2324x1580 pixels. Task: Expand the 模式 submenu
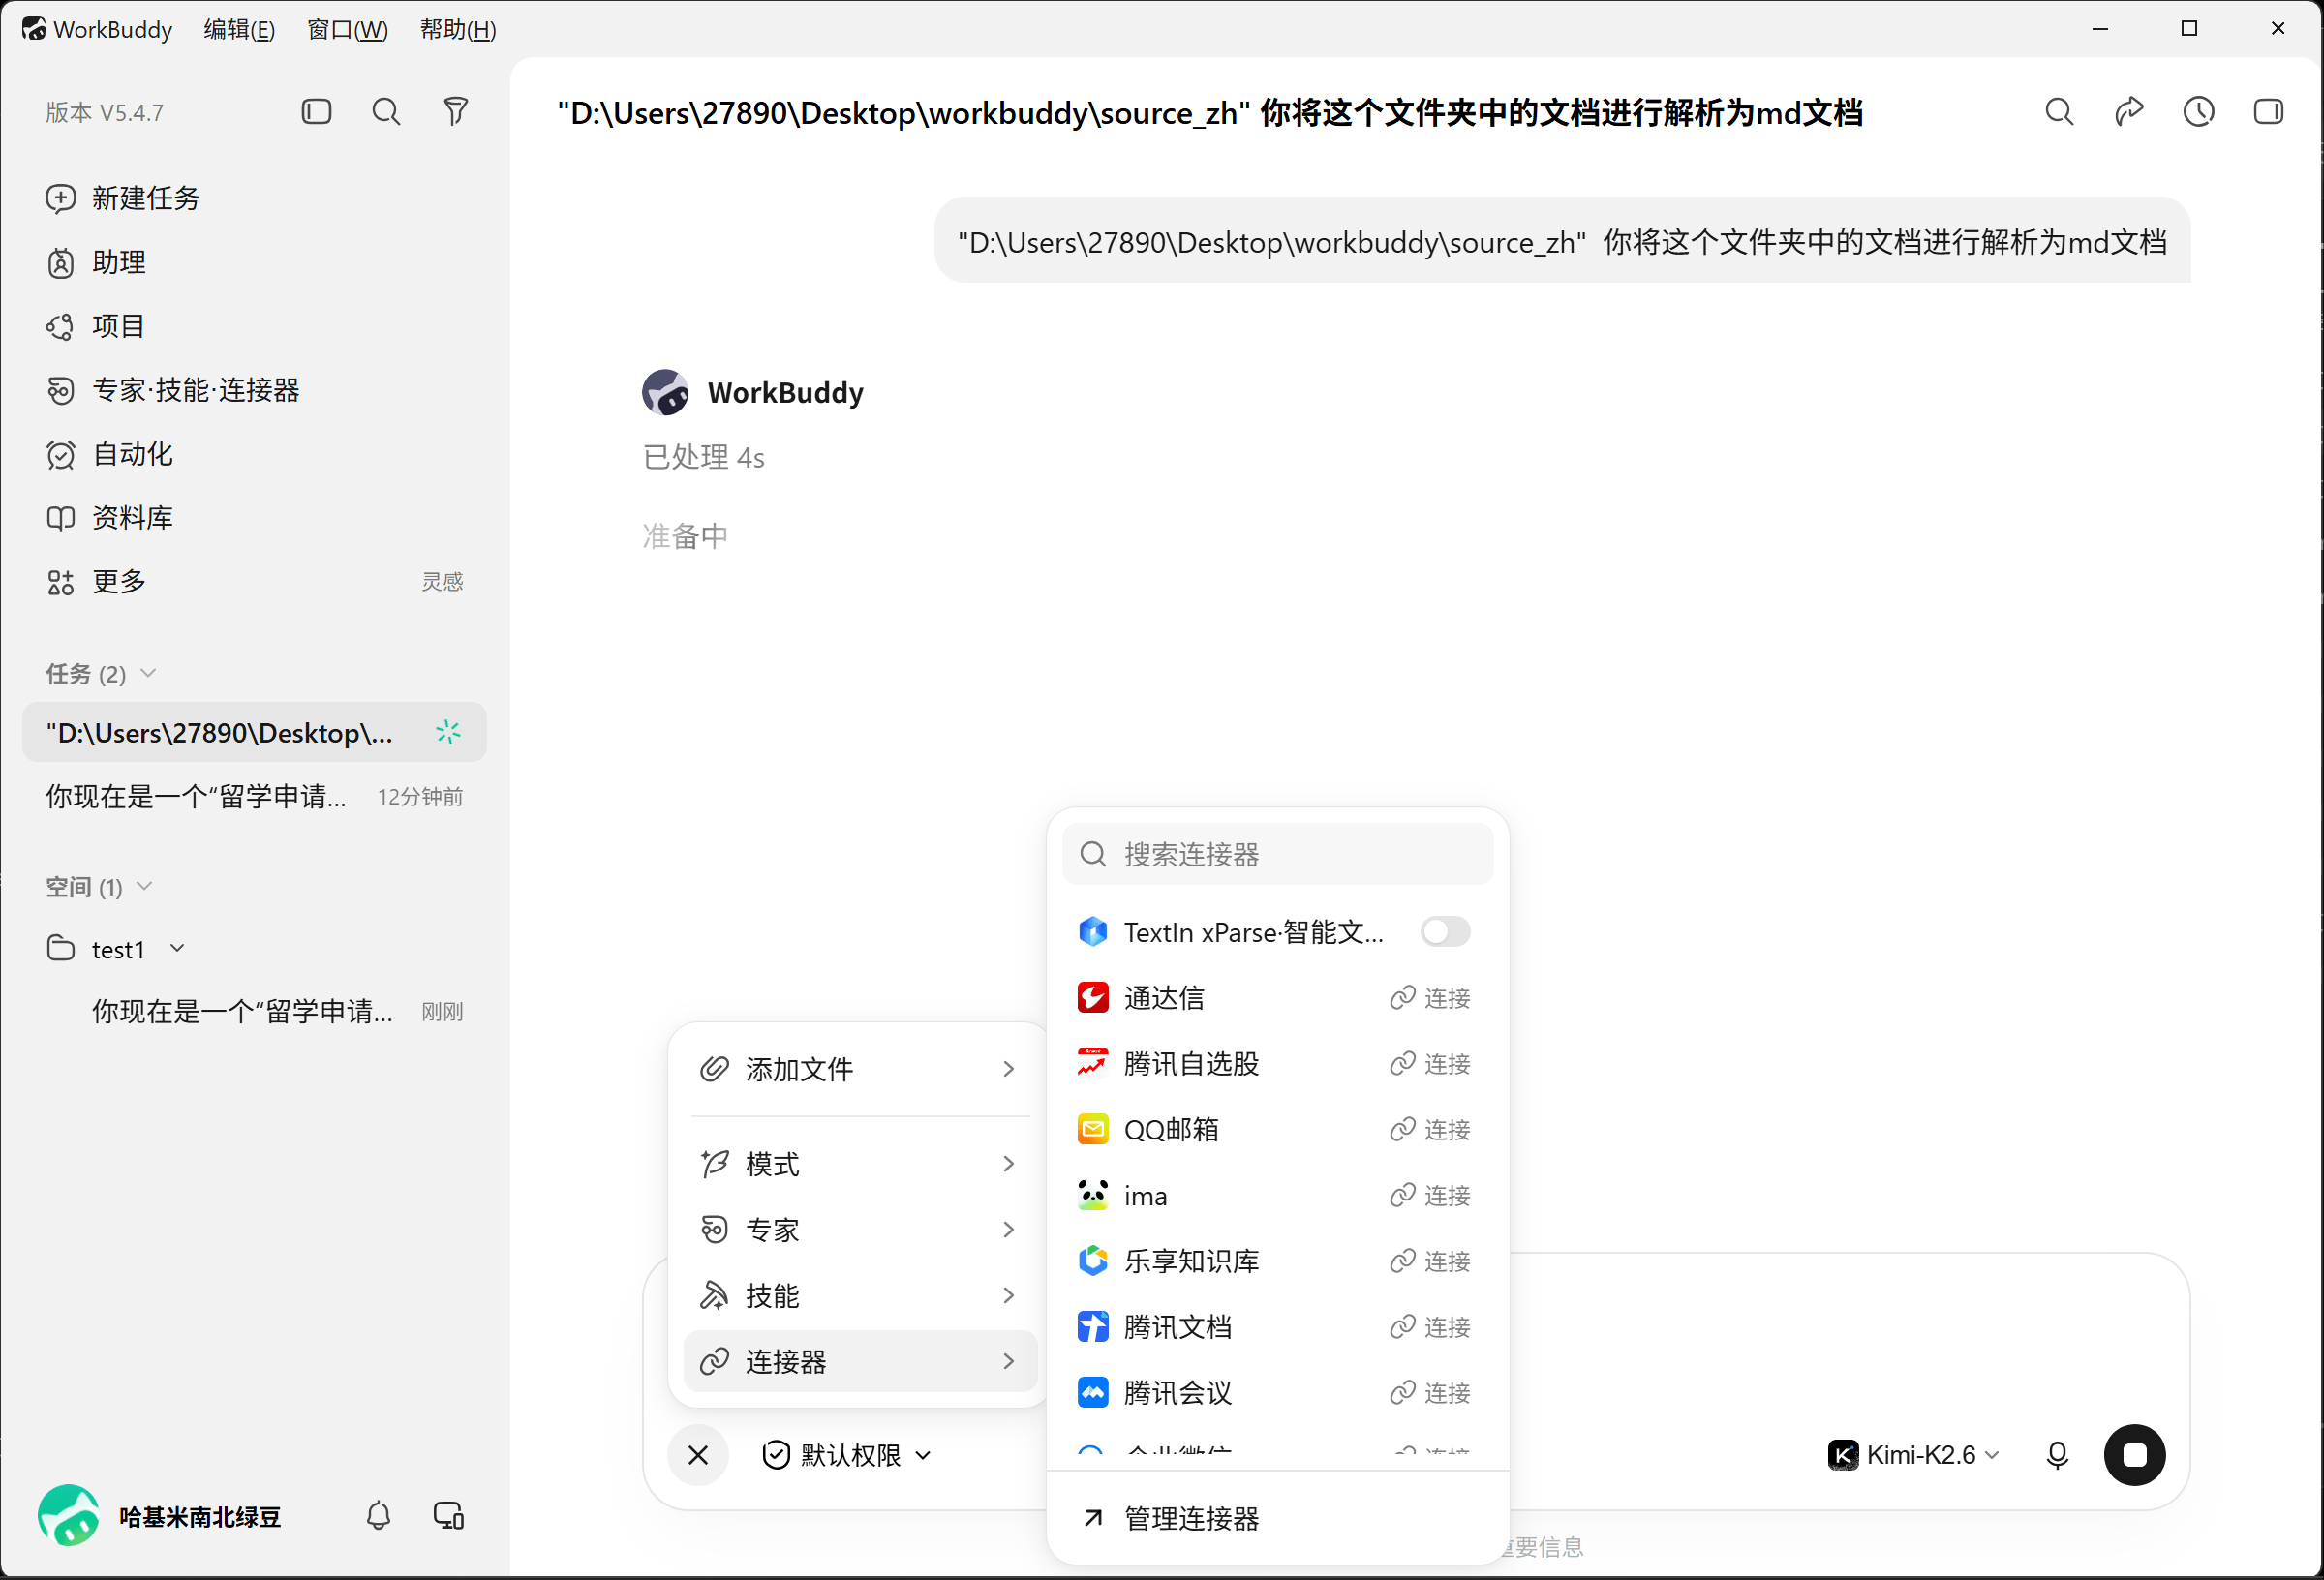(x=860, y=1164)
